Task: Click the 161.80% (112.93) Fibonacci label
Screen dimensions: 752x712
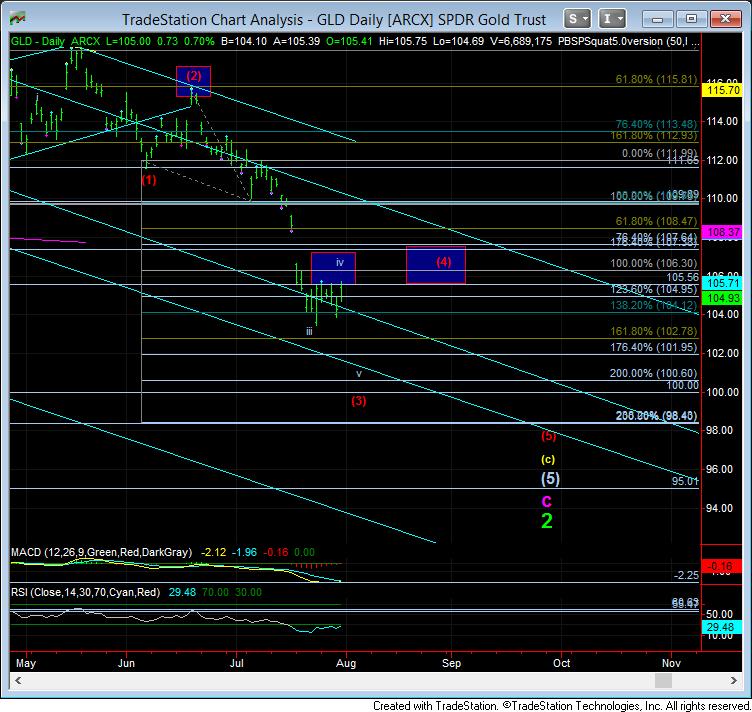Action: pyautogui.click(x=654, y=136)
